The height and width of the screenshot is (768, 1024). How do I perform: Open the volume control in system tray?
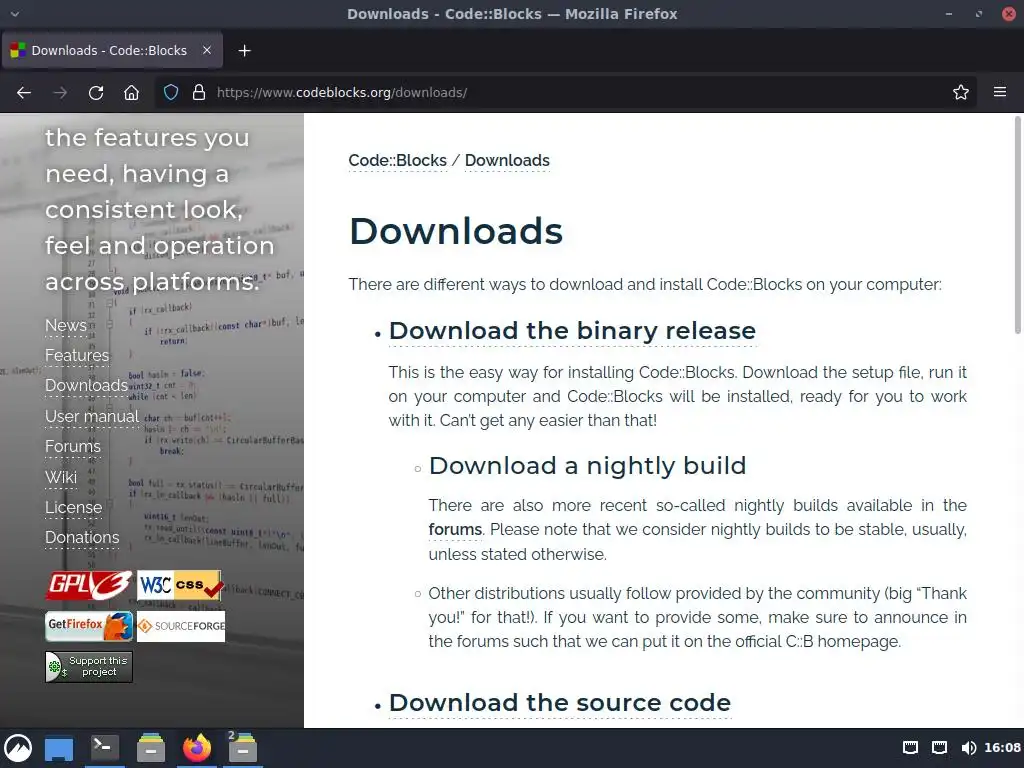click(x=968, y=748)
